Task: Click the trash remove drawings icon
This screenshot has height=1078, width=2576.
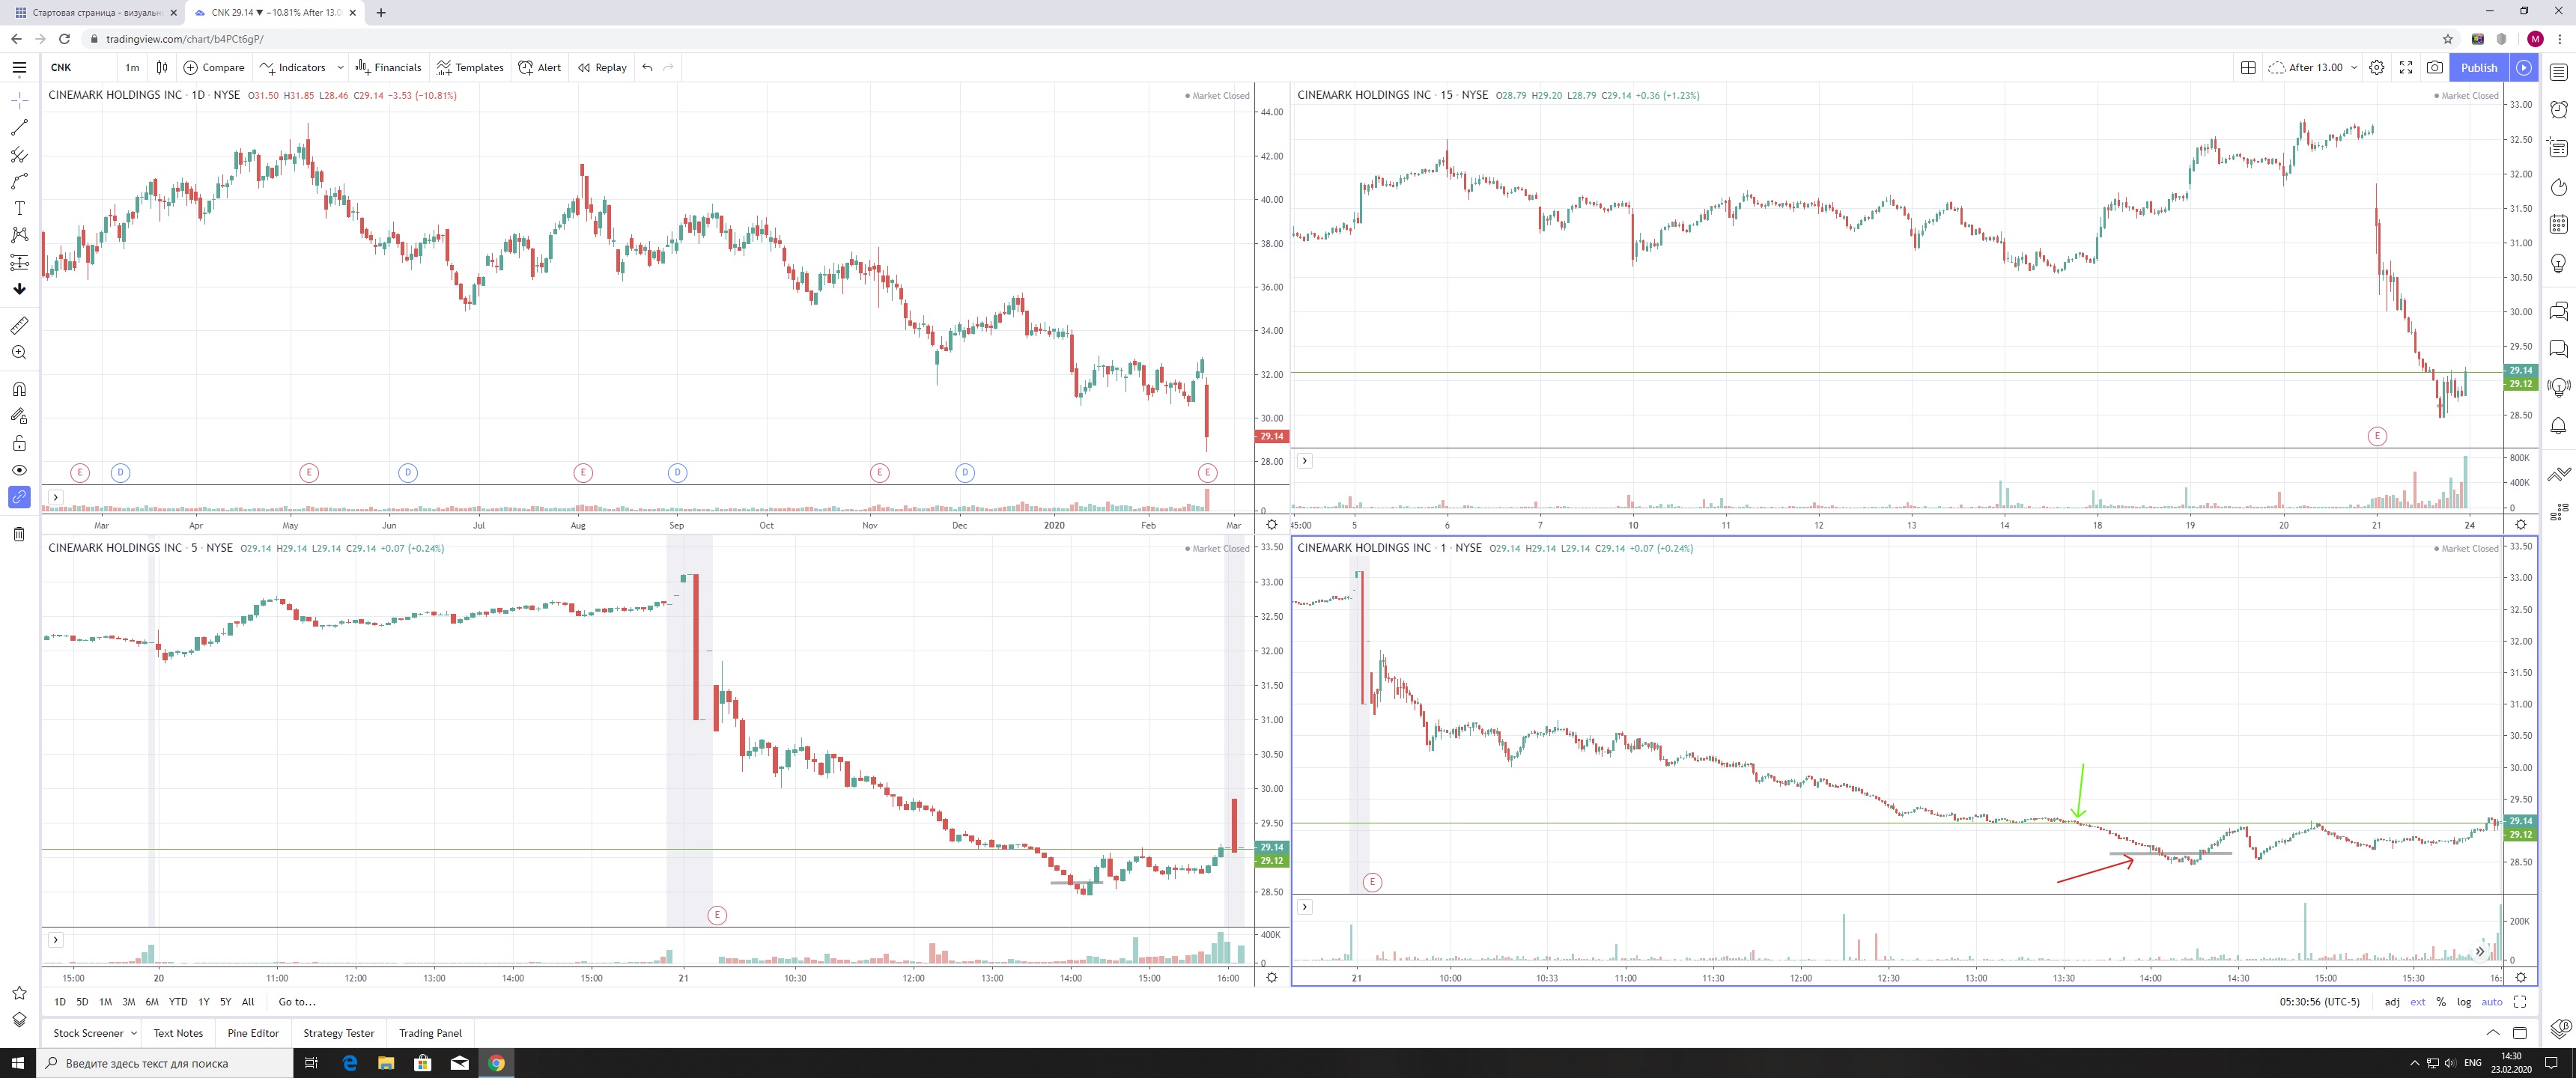Action: [x=19, y=534]
